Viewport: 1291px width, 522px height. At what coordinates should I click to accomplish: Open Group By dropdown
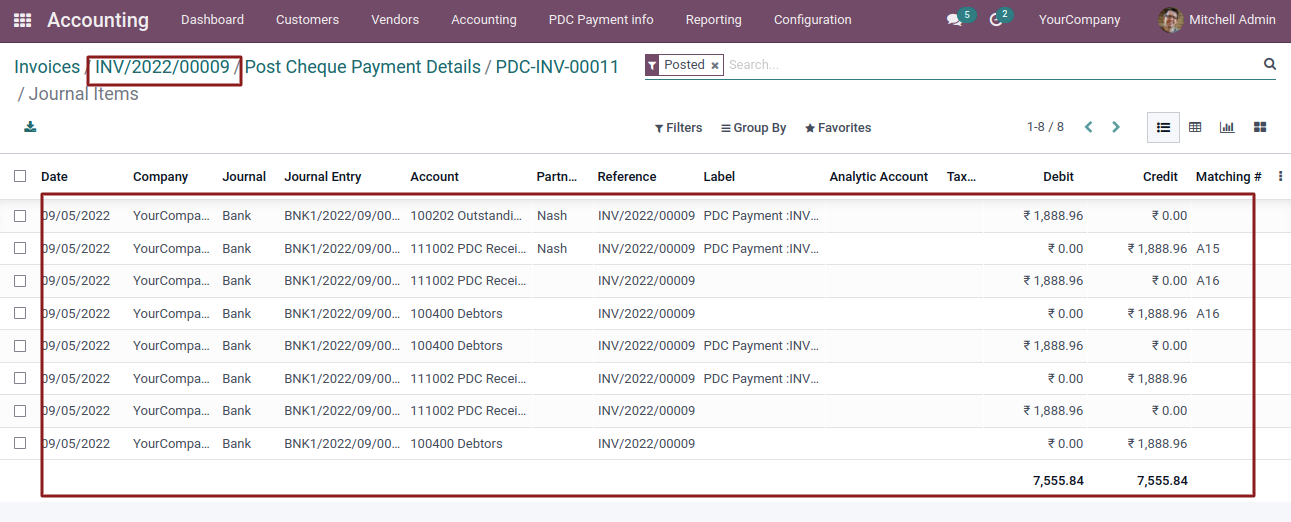point(754,128)
